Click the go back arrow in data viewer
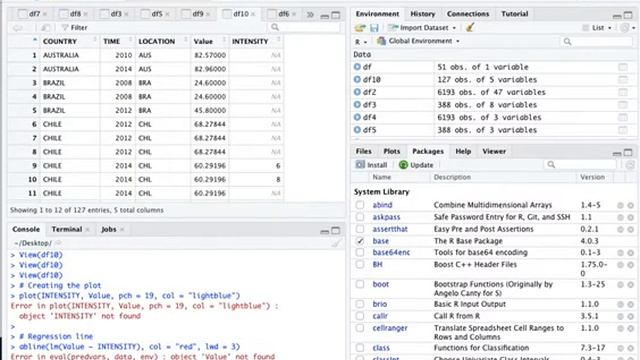This screenshot has width=640, height=360. click(17, 28)
